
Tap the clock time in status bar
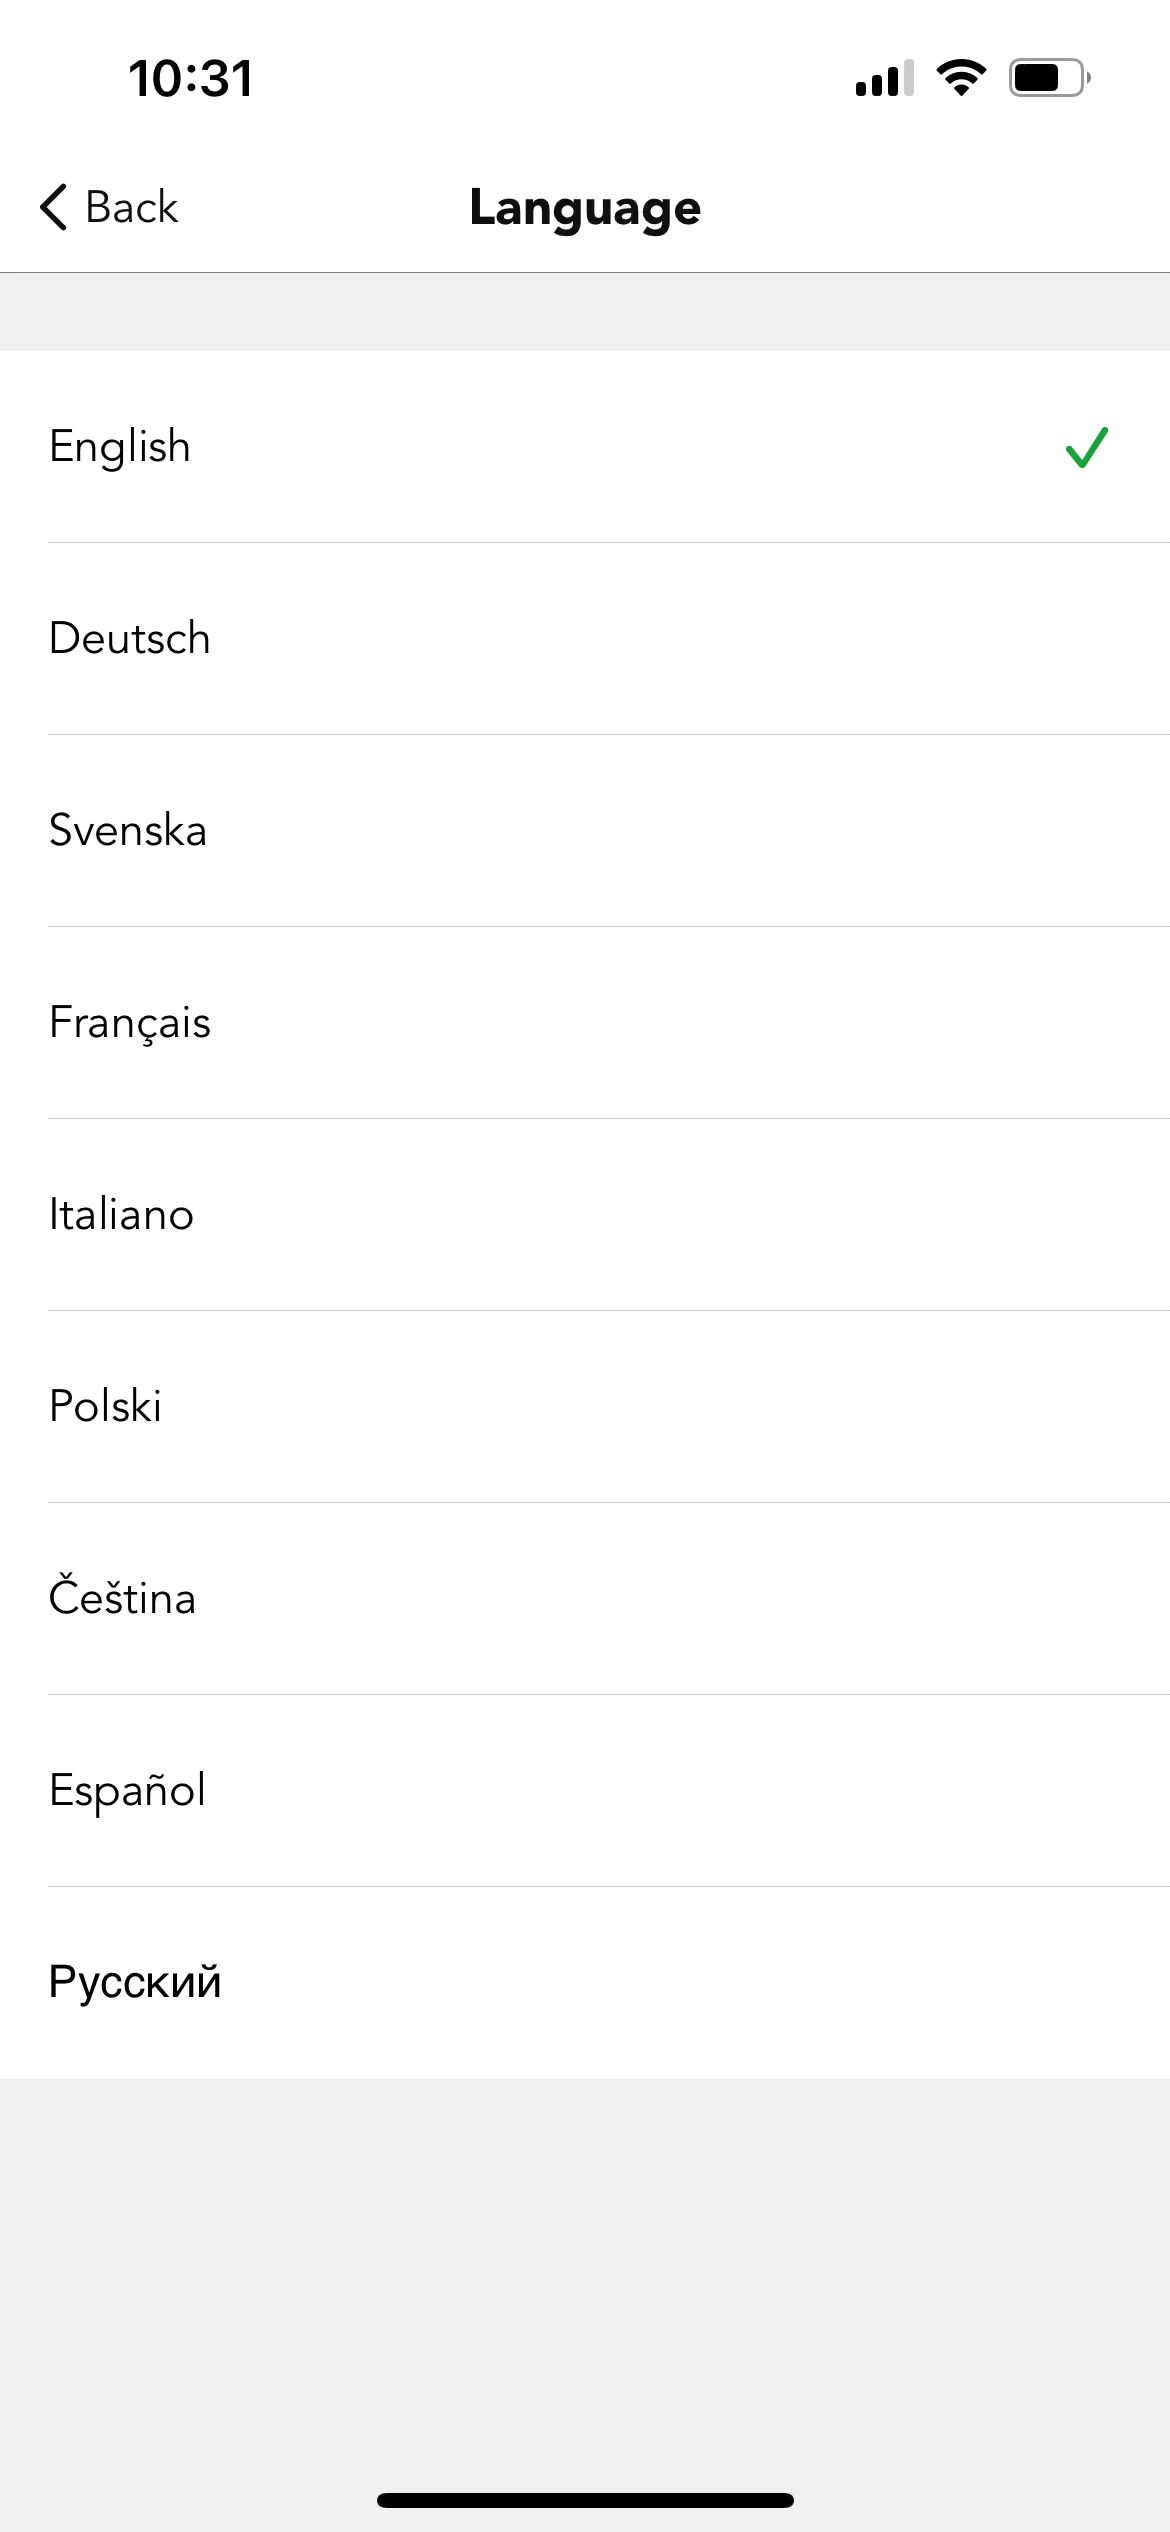pyautogui.click(x=191, y=78)
